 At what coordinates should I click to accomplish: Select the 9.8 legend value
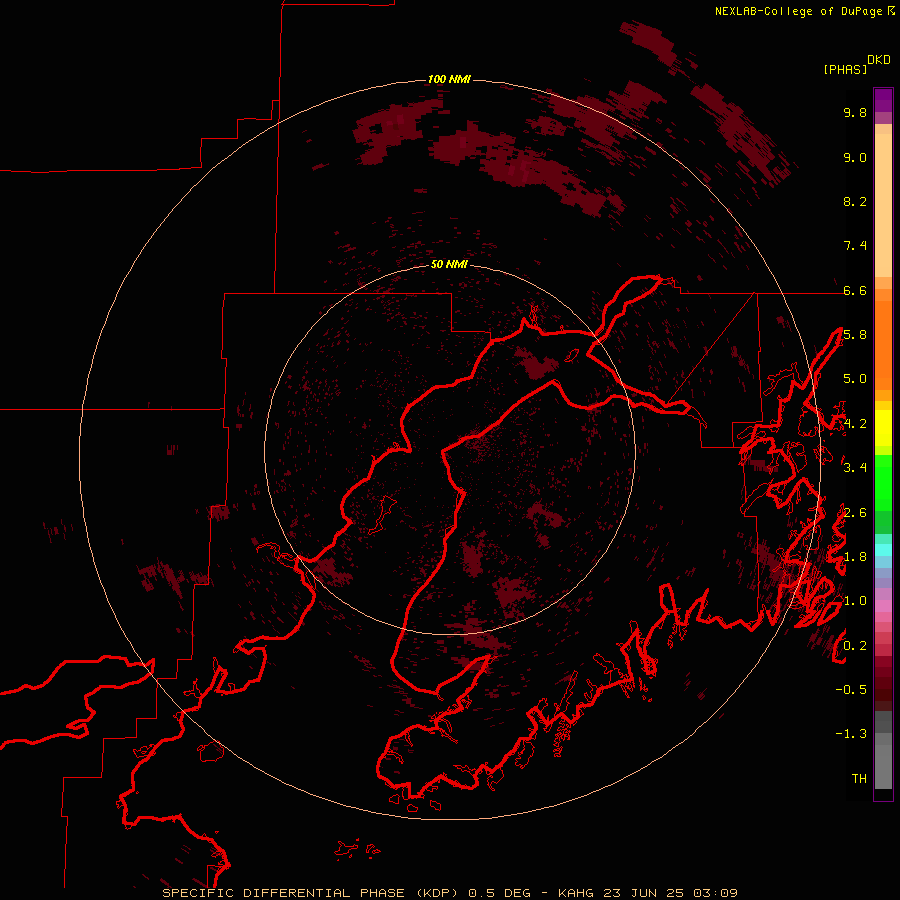click(x=855, y=112)
